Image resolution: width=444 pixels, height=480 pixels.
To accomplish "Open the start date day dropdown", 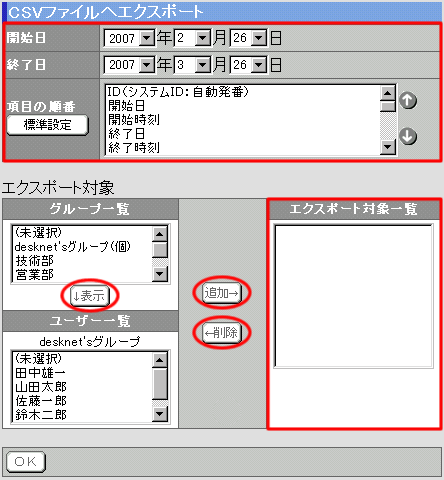I will (x=248, y=38).
